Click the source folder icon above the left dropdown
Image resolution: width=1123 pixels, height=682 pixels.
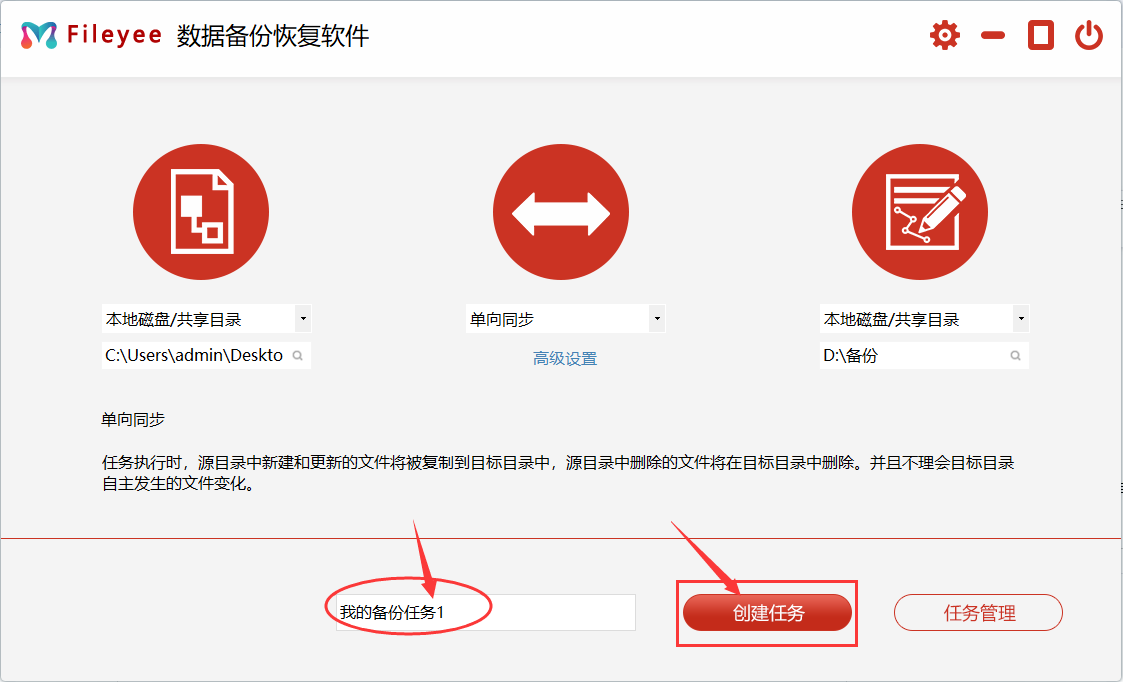coord(201,211)
